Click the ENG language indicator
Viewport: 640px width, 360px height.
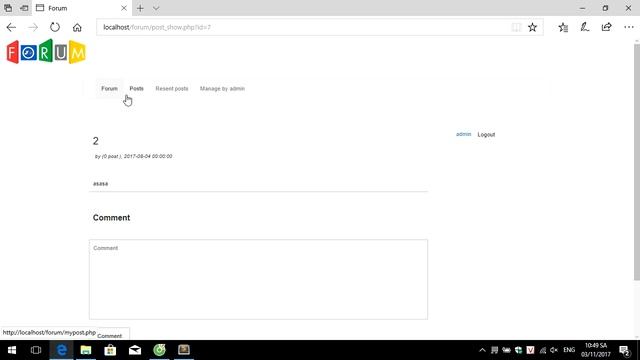coord(569,350)
